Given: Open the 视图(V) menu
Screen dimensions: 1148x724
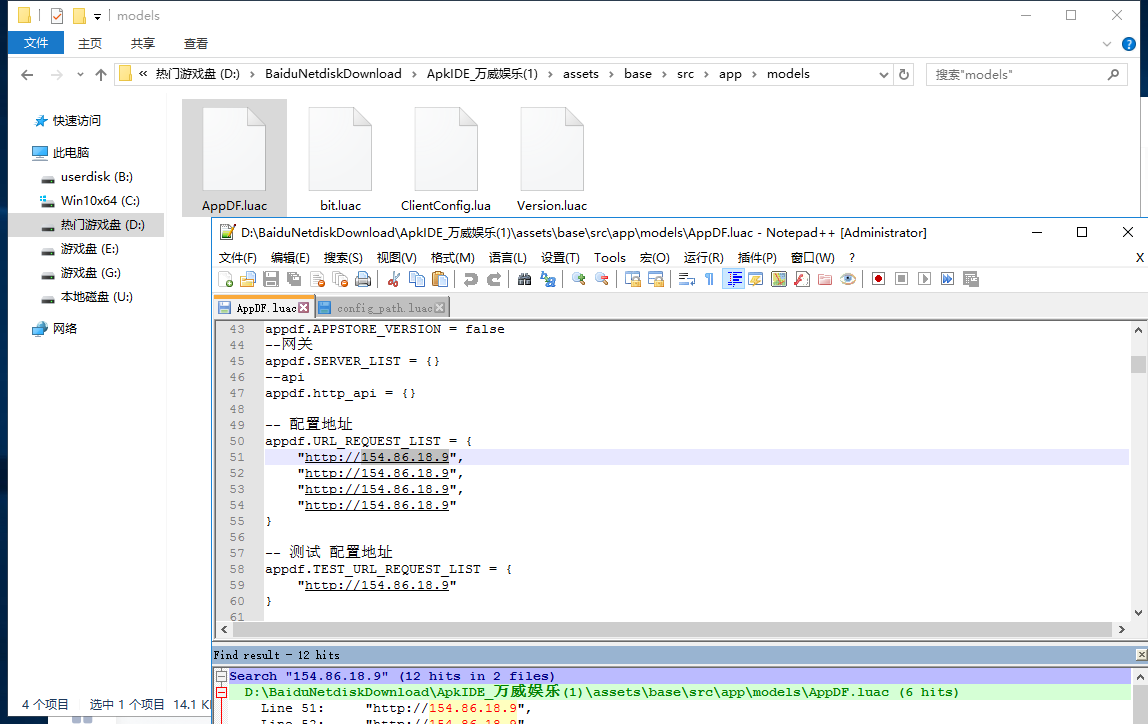Looking at the screenshot, I should [x=397, y=258].
